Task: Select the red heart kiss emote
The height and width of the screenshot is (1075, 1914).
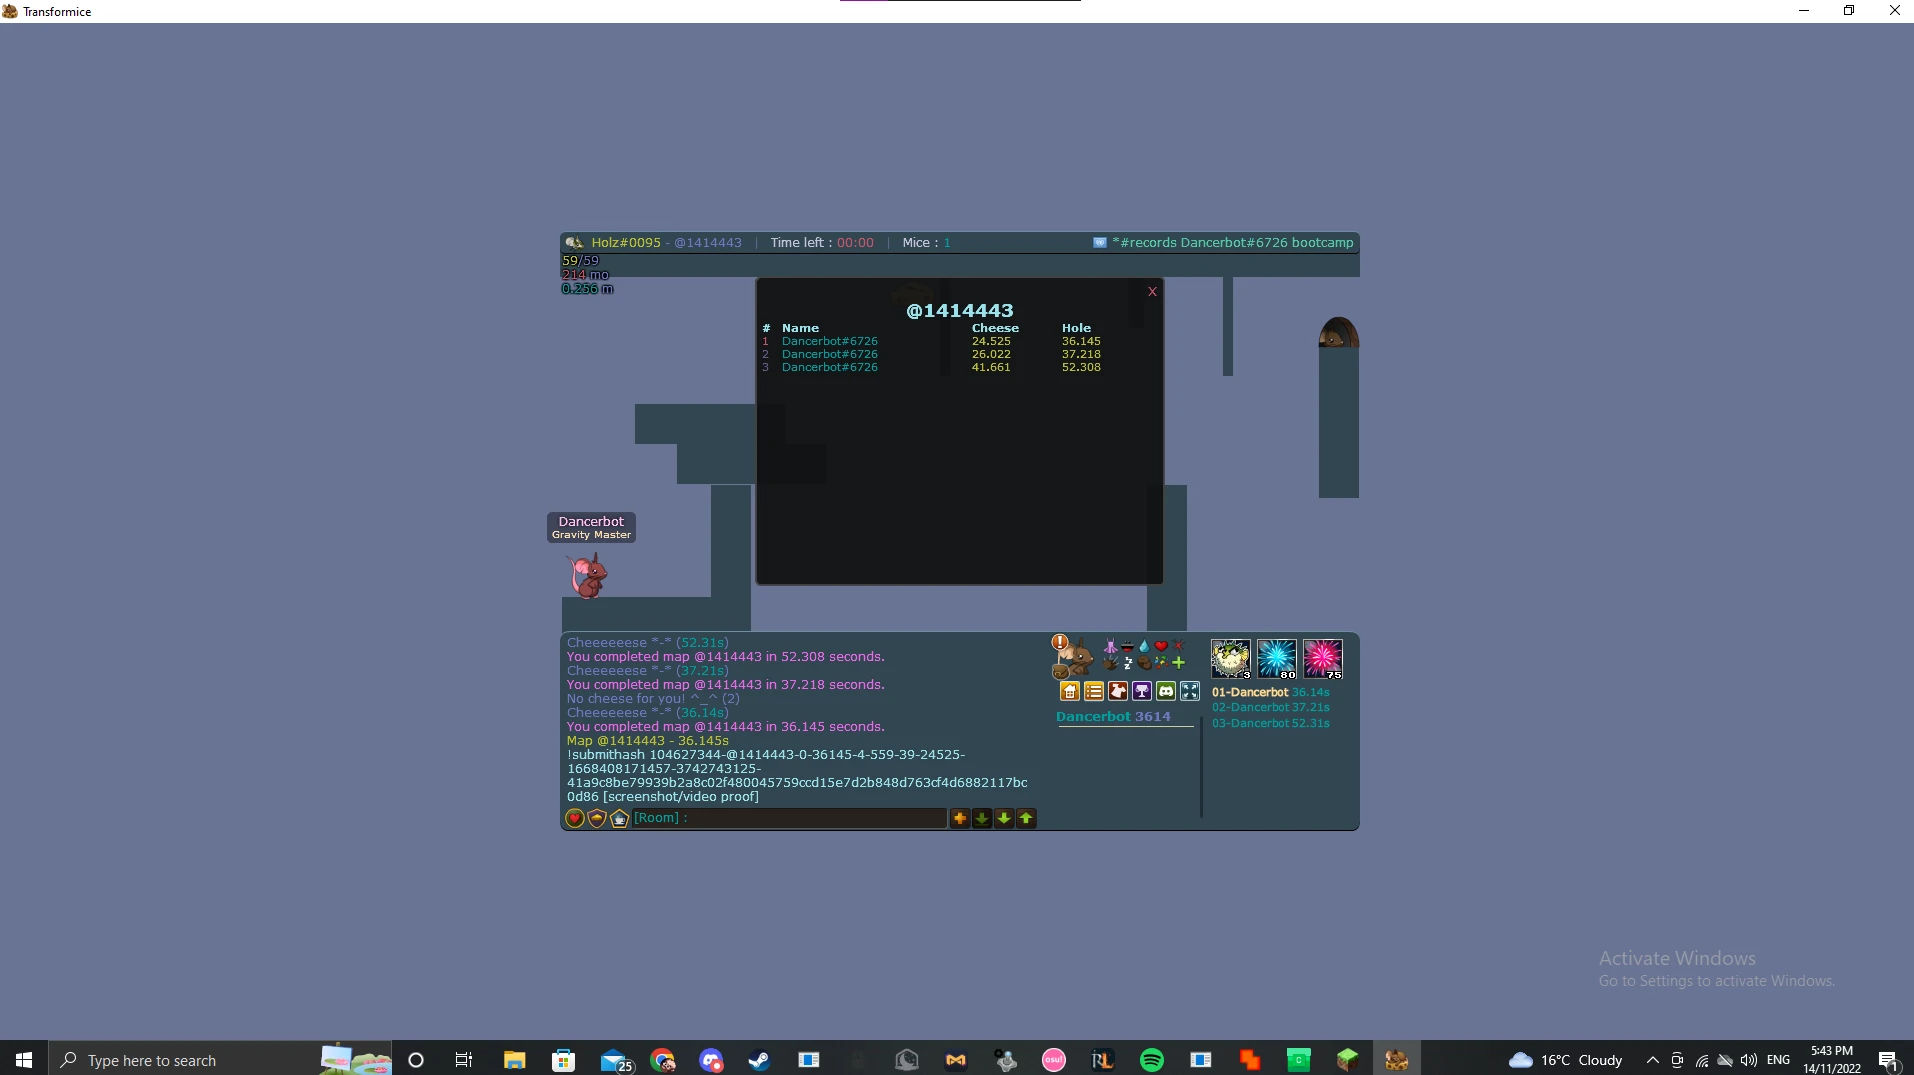Action: [x=1161, y=647]
